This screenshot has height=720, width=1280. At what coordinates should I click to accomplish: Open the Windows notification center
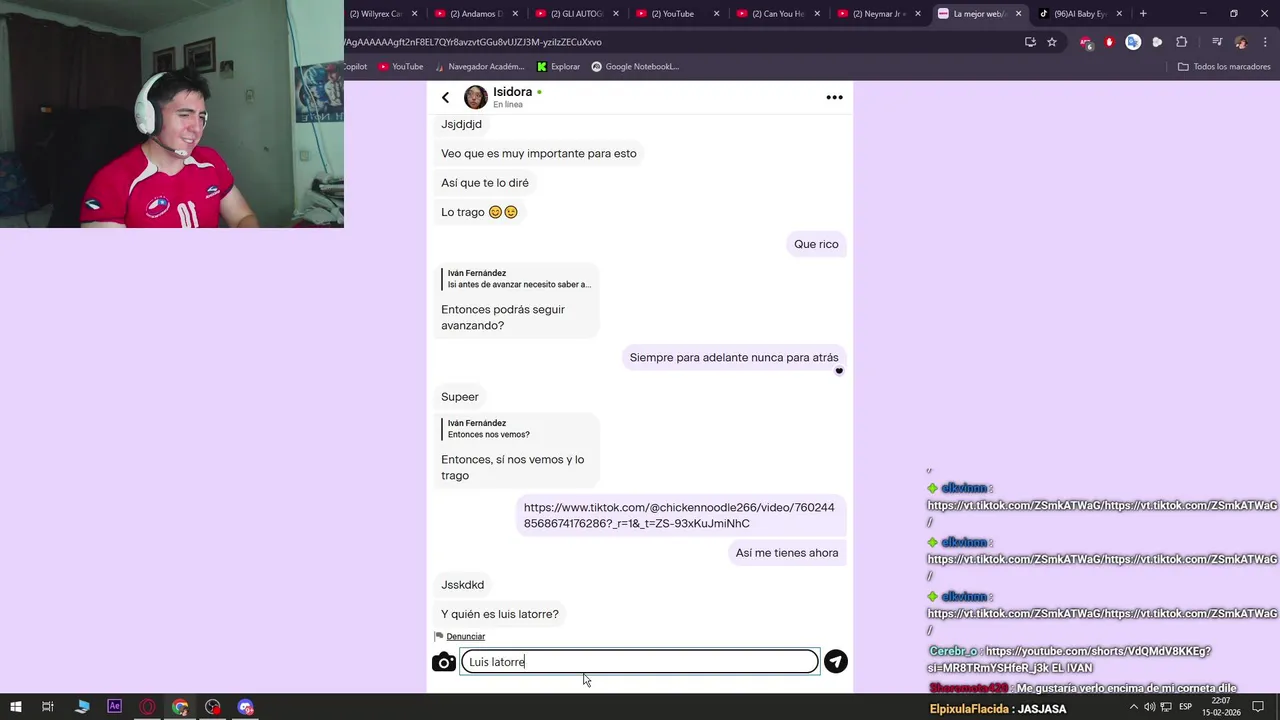[x=1259, y=707]
